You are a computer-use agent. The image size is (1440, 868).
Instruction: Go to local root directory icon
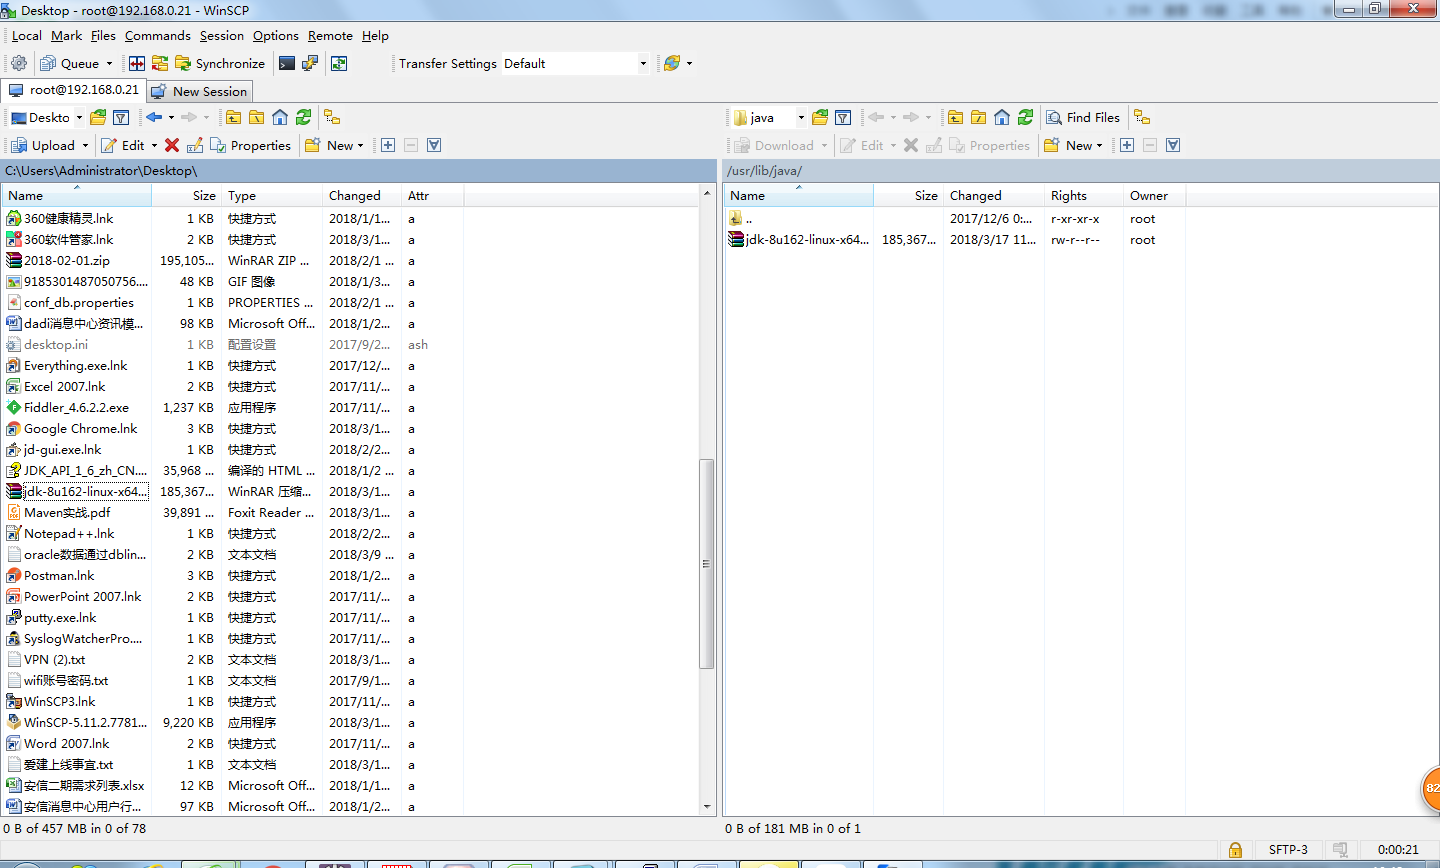(x=256, y=117)
